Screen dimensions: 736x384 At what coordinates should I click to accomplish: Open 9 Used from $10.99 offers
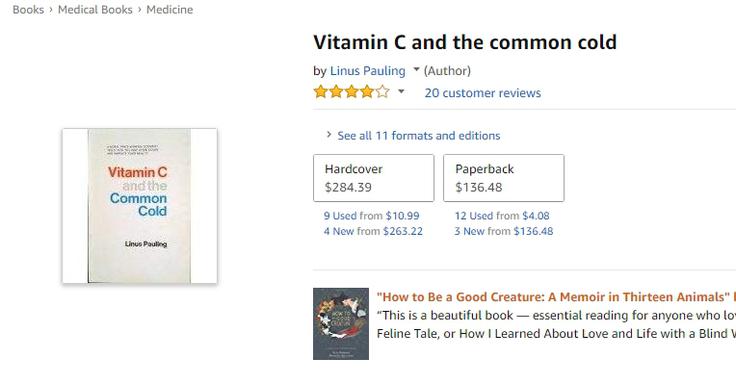click(371, 216)
